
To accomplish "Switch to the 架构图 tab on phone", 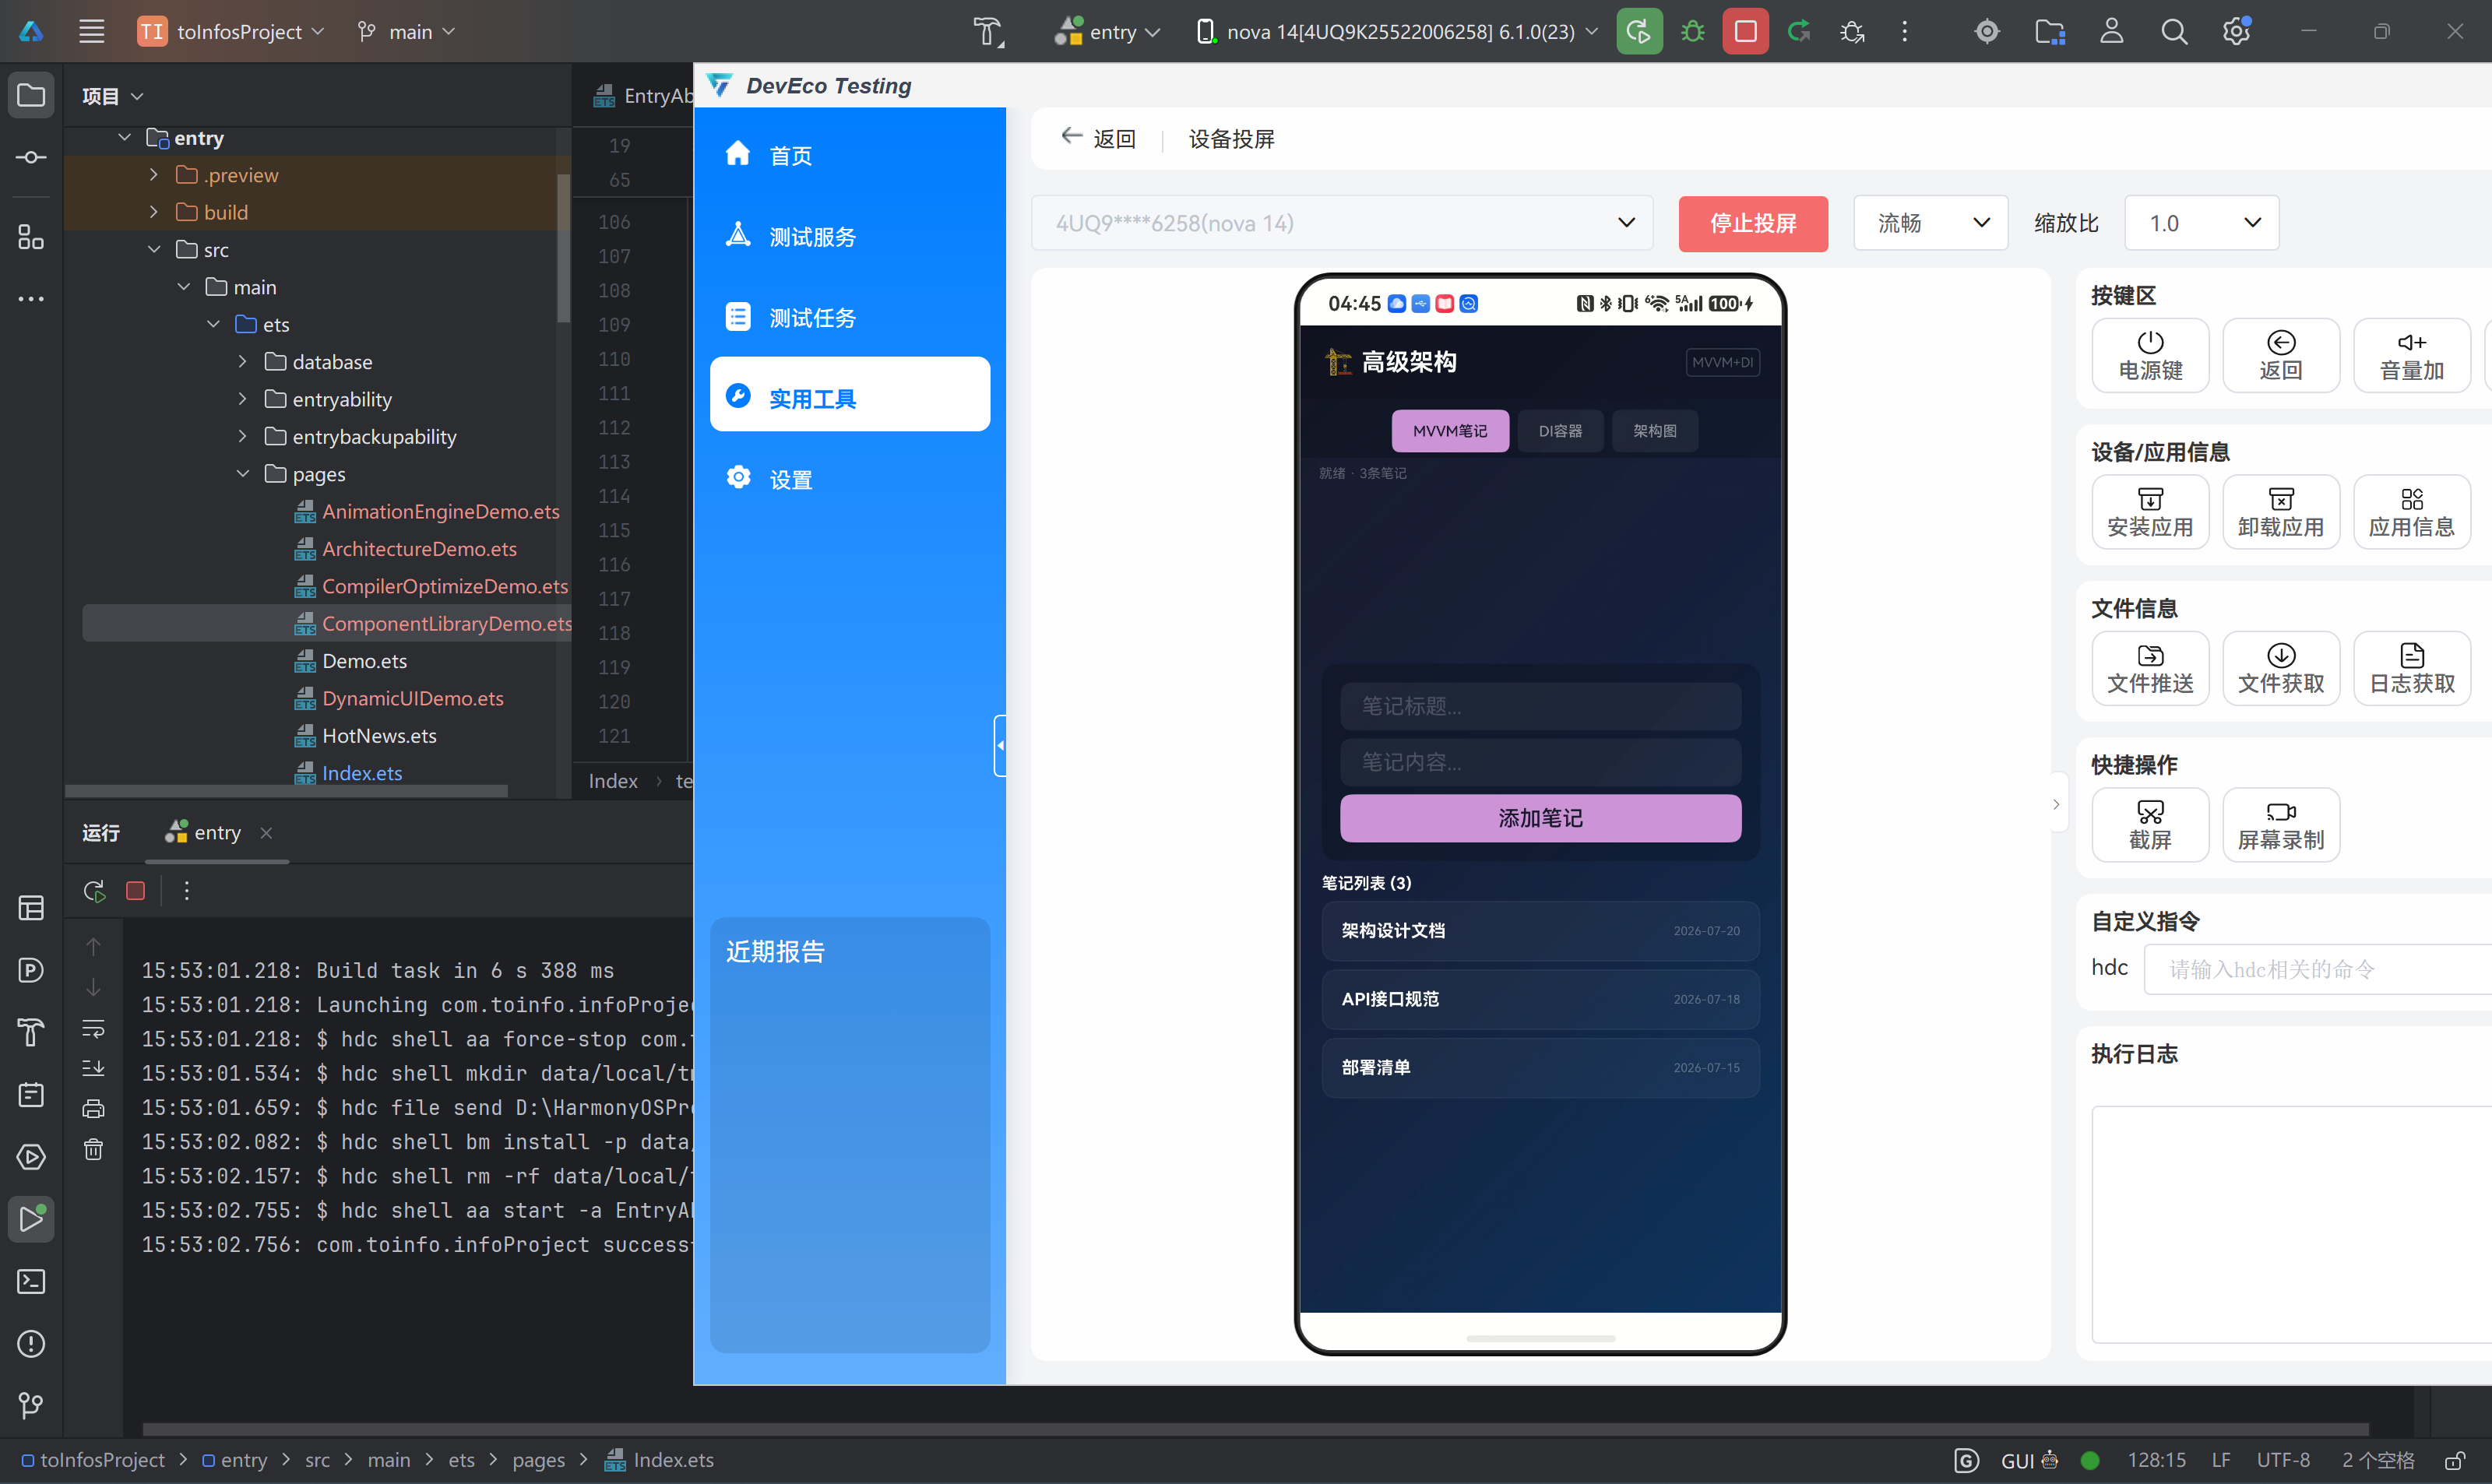I will coord(1654,431).
